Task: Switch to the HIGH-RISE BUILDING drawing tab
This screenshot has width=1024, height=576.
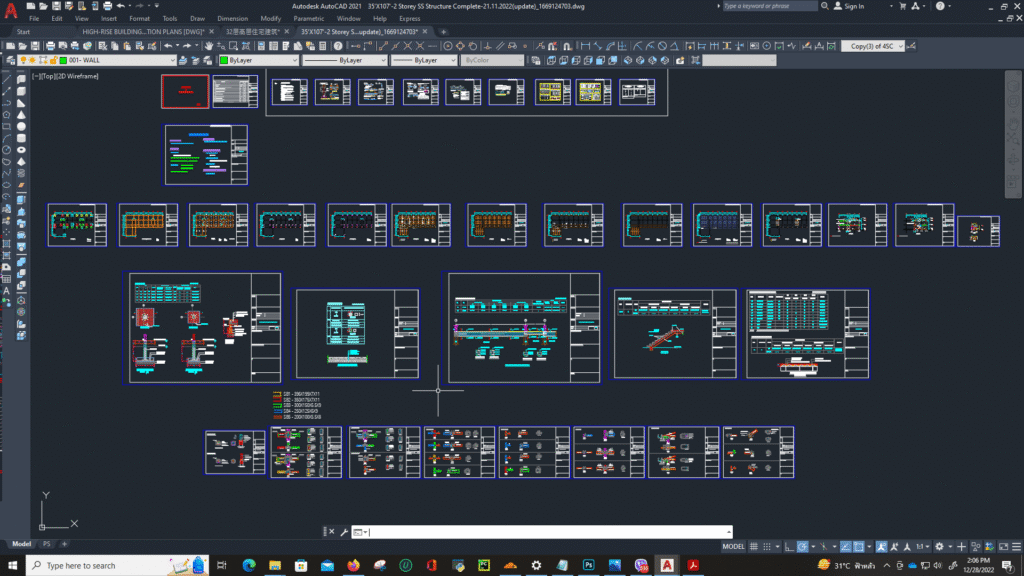Action: click(x=143, y=31)
